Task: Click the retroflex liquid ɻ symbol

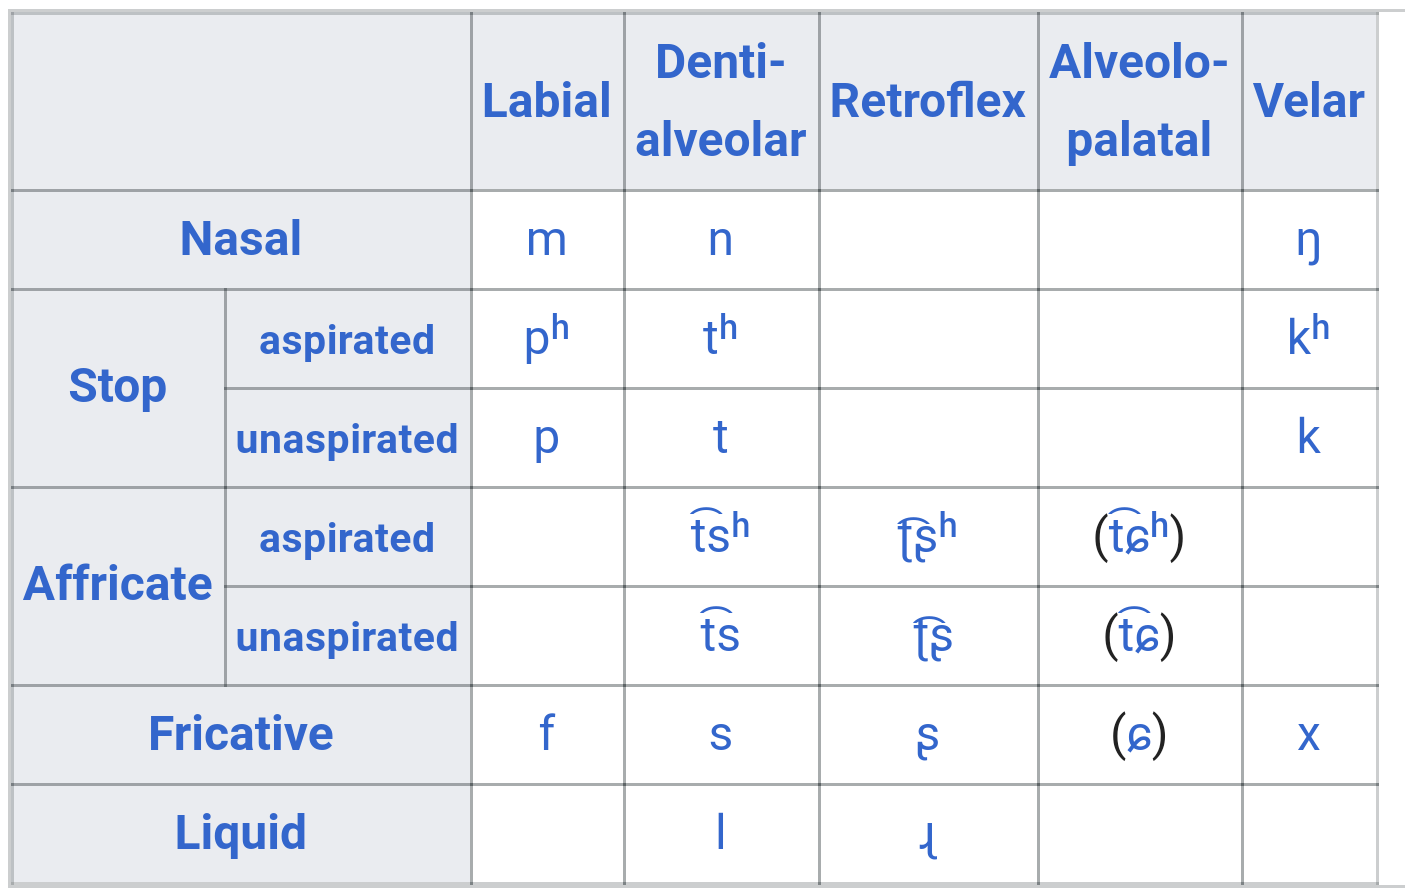Action: coord(928,838)
